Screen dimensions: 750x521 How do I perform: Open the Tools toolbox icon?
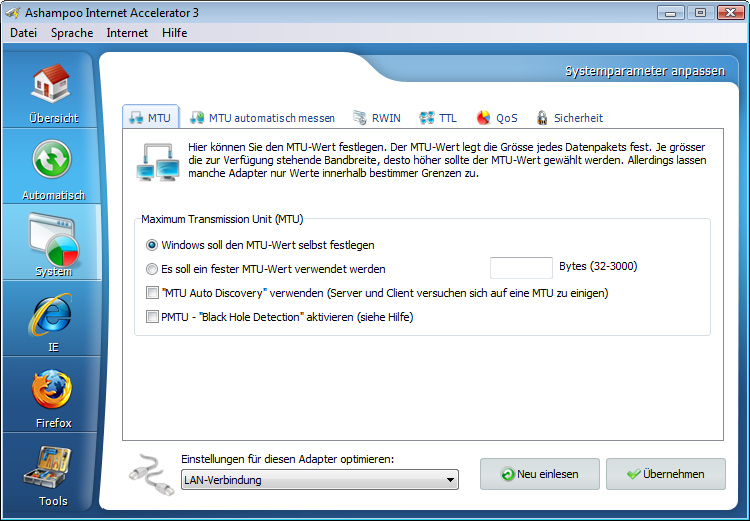click(53, 470)
